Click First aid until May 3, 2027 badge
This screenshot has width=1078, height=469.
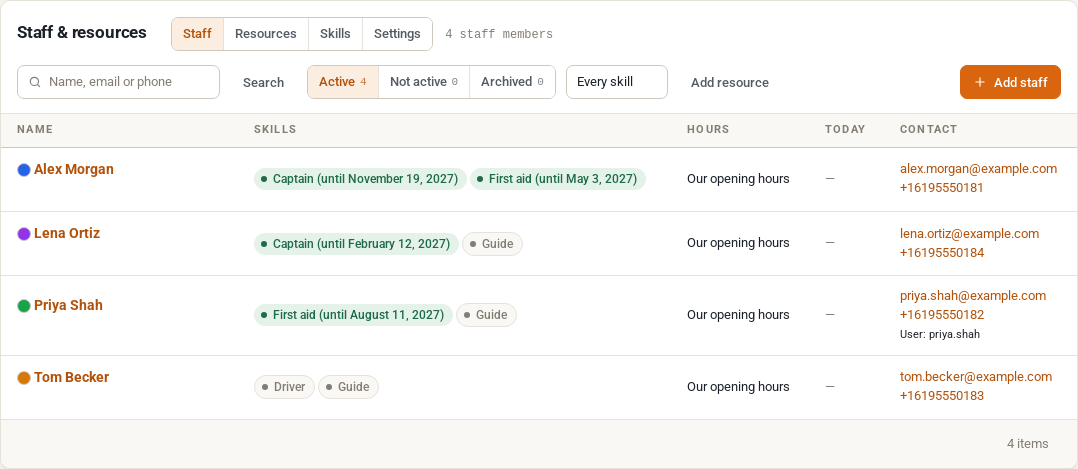pos(558,179)
